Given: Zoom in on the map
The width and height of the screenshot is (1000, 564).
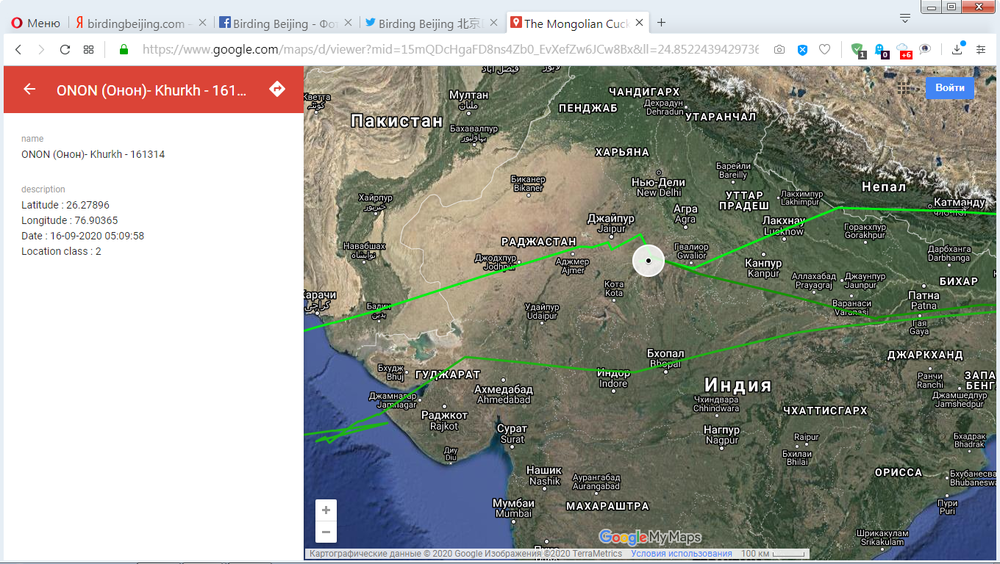Looking at the screenshot, I should tap(326, 510).
